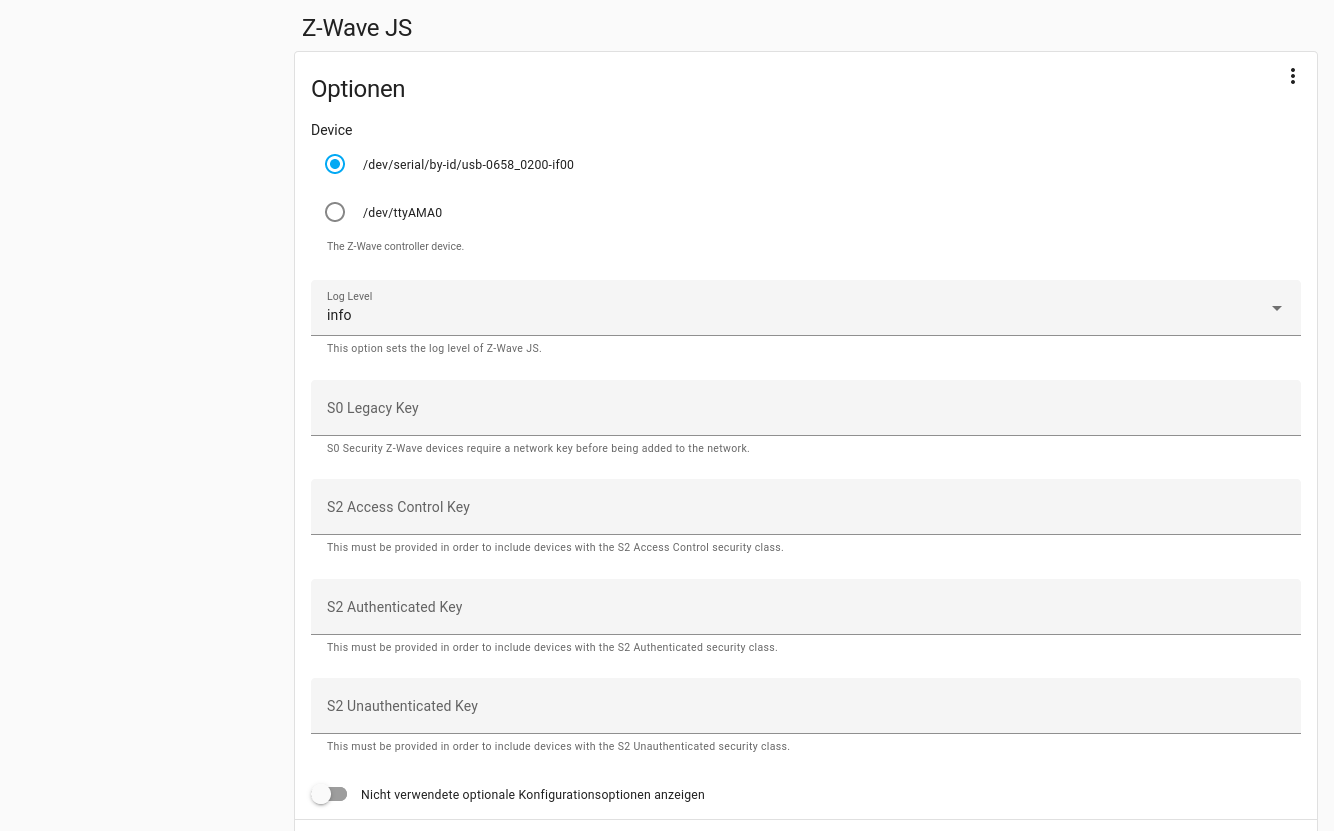The width and height of the screenshot is (1334, 831).
Task: Click the Z-Wave JS page title
Action: pos(357,28)
